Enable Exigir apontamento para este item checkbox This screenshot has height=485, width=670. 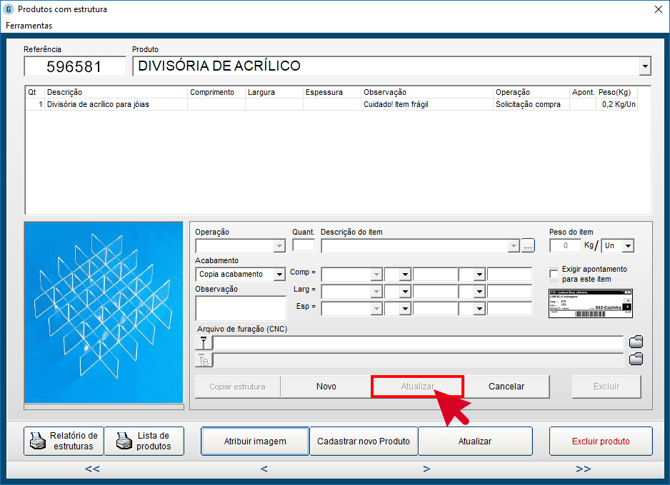[x=554, y=274]
